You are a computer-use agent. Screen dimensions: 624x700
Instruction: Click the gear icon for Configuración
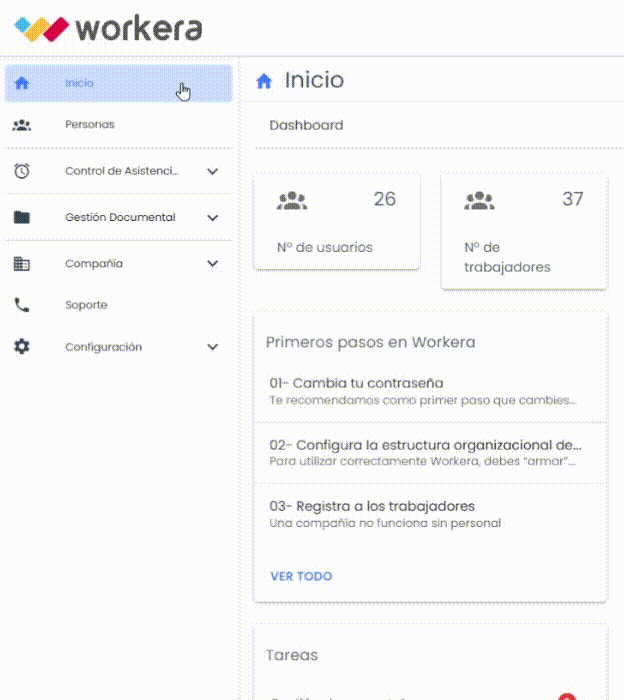[x=22, y=346]
